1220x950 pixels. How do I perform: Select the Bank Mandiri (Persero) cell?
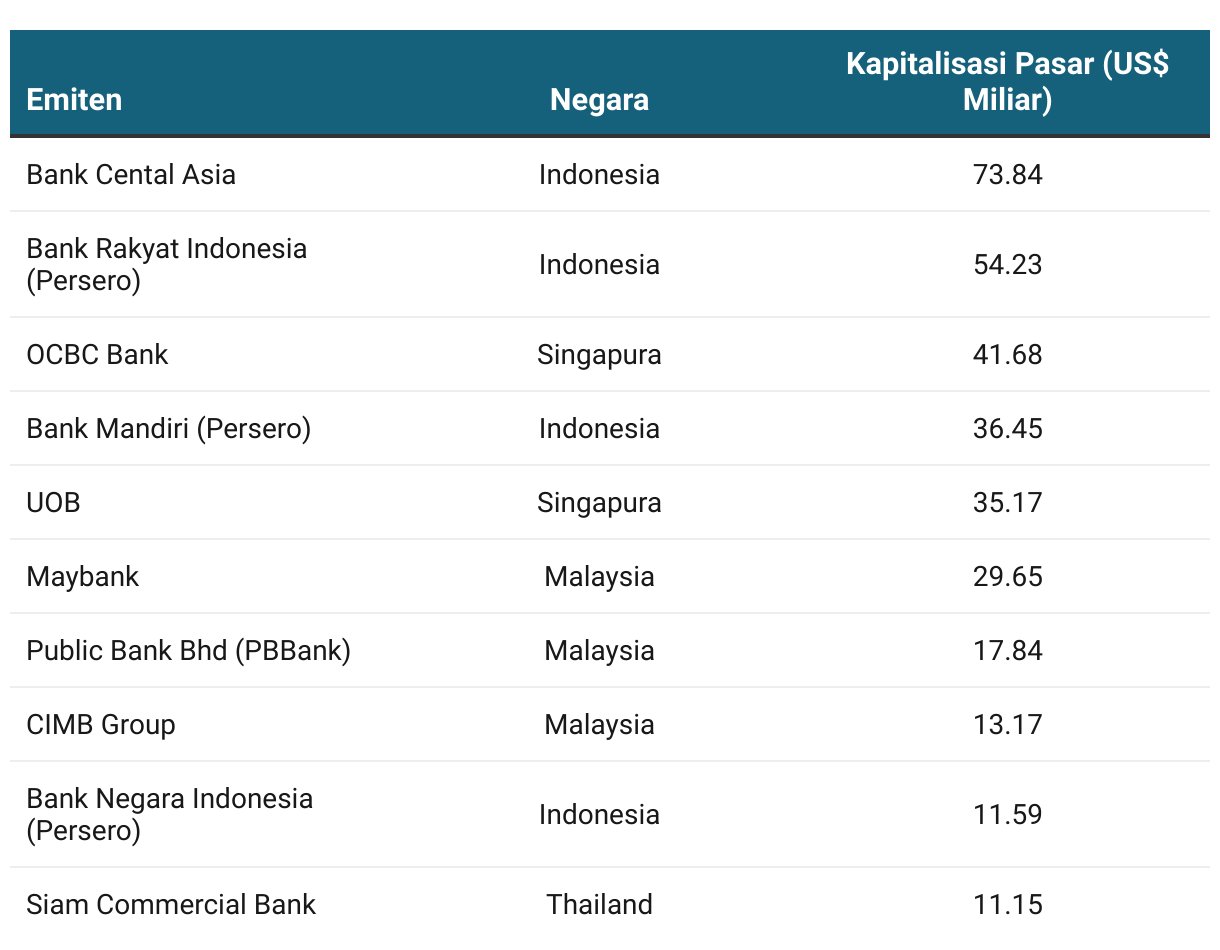[x=169, y=428]
